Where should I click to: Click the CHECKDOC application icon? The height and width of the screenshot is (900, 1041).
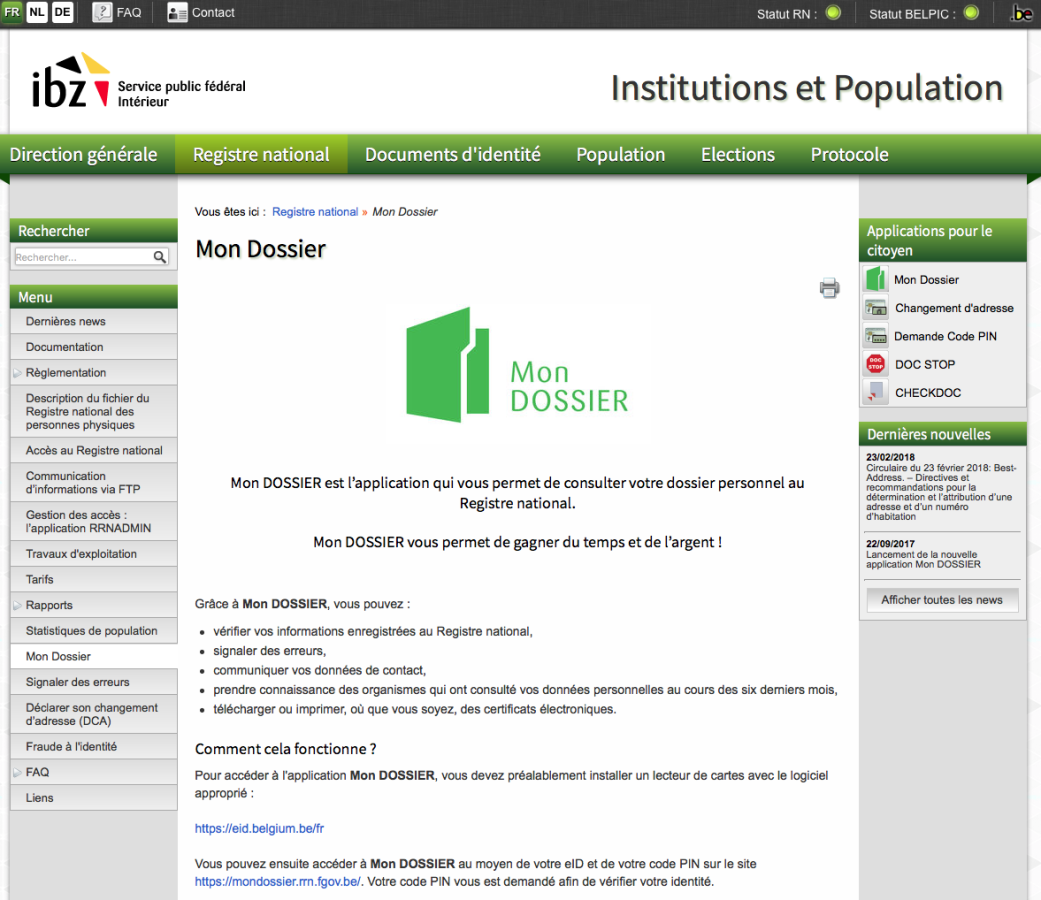pos(876,392)
